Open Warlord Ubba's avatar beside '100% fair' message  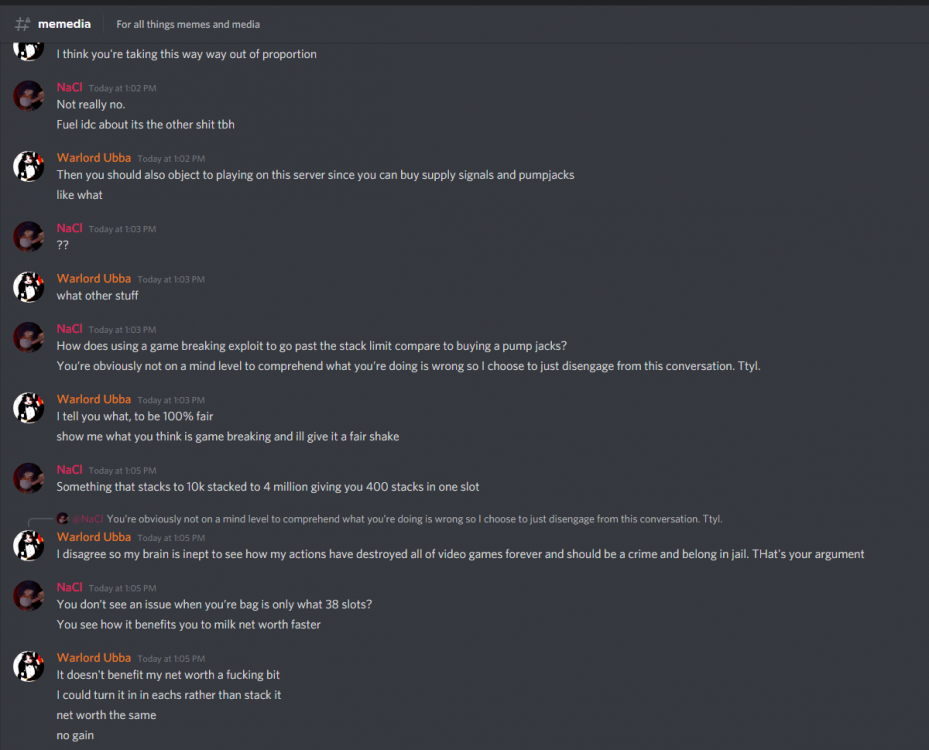(x=28, y=407)
